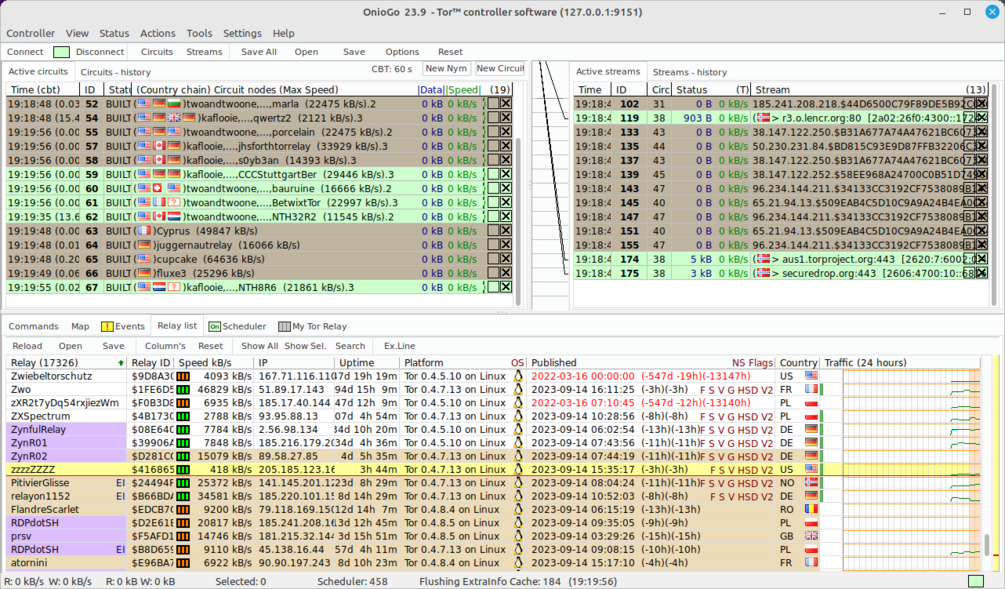Image resolution: width=1005 pixels, height=589 pixels.
Task: Click the Scheduler 'On' indicator icon
Action: [215, 326]
